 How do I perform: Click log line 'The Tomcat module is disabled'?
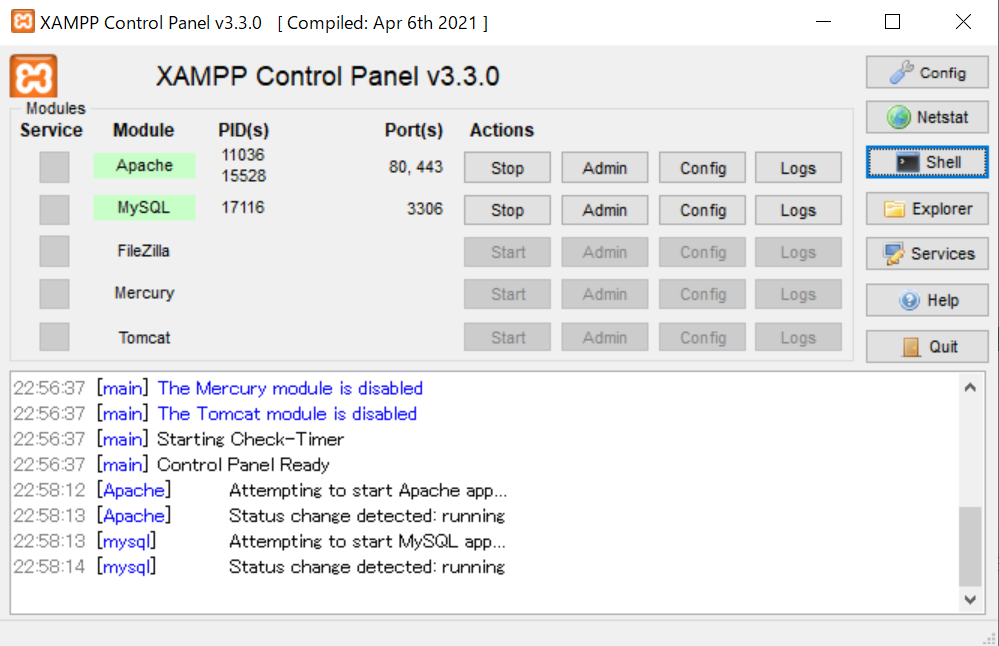tap(287, 413)
